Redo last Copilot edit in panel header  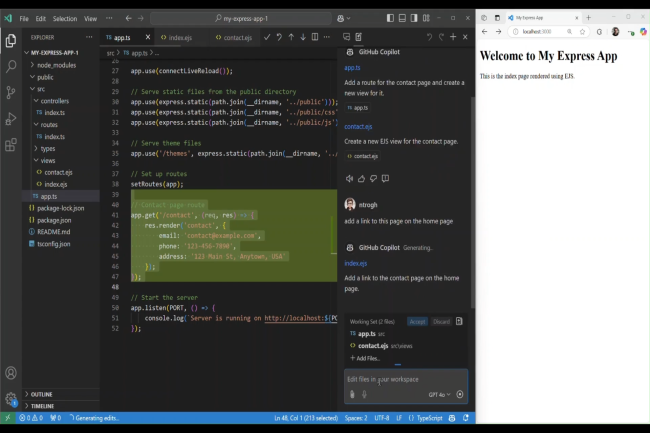441,37
